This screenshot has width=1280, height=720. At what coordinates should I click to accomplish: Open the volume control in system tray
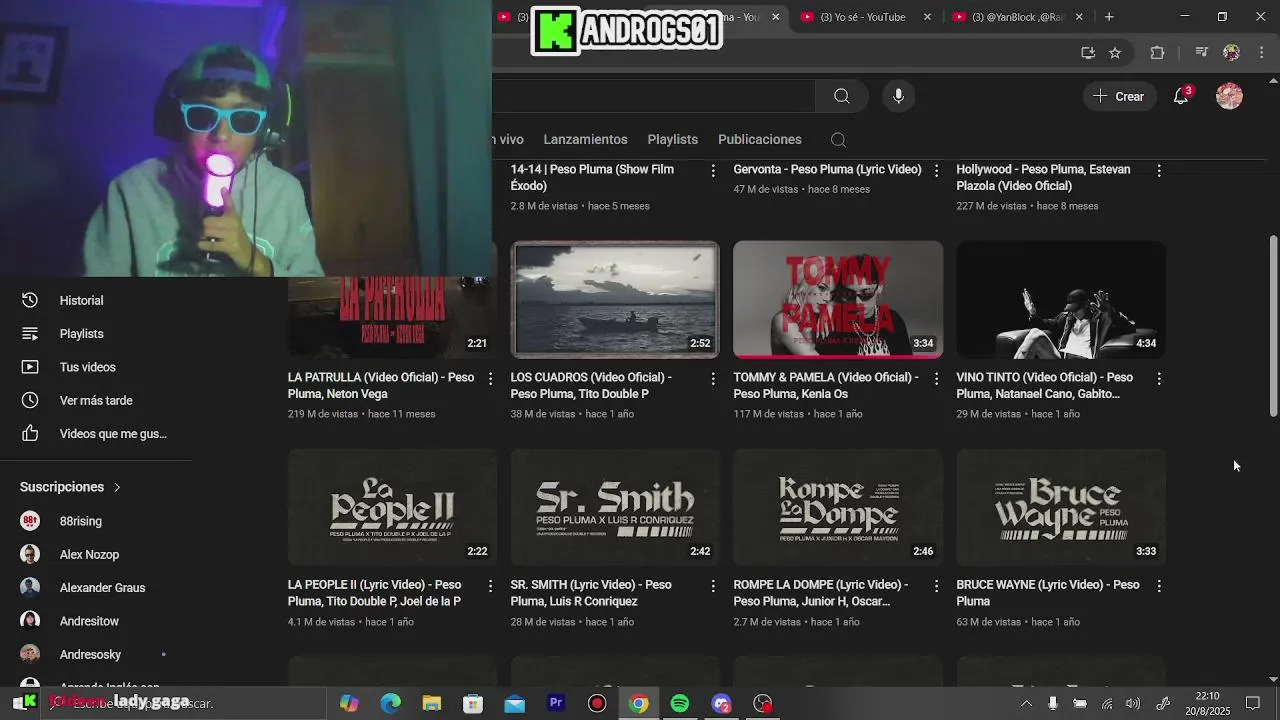pyautogui.click(x=1133, y=703)
